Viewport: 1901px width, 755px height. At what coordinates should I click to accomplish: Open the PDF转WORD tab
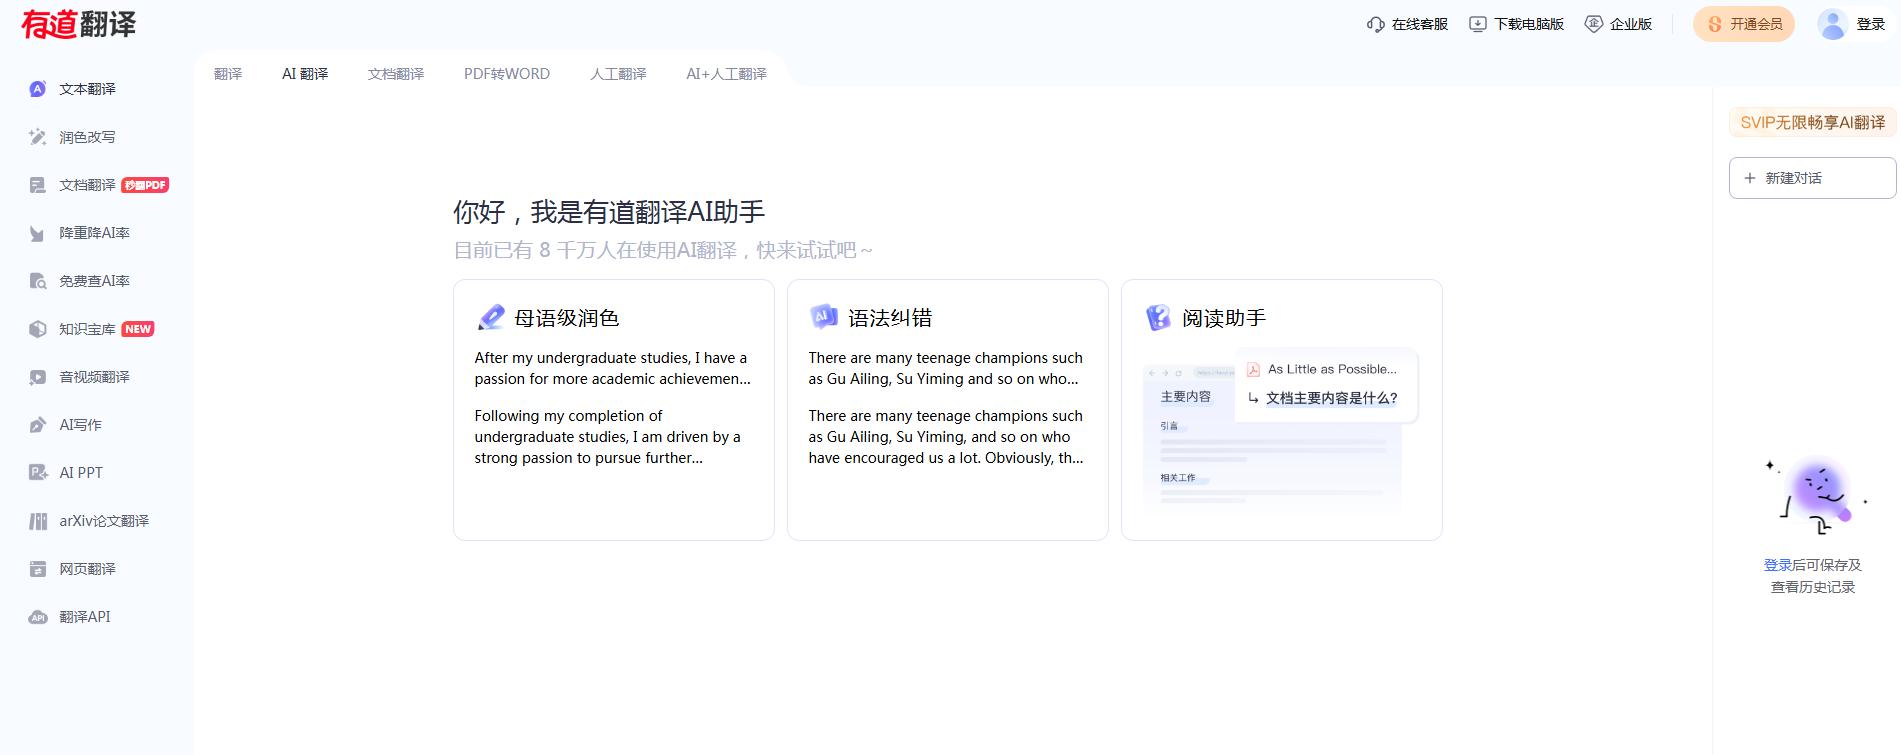507,74
